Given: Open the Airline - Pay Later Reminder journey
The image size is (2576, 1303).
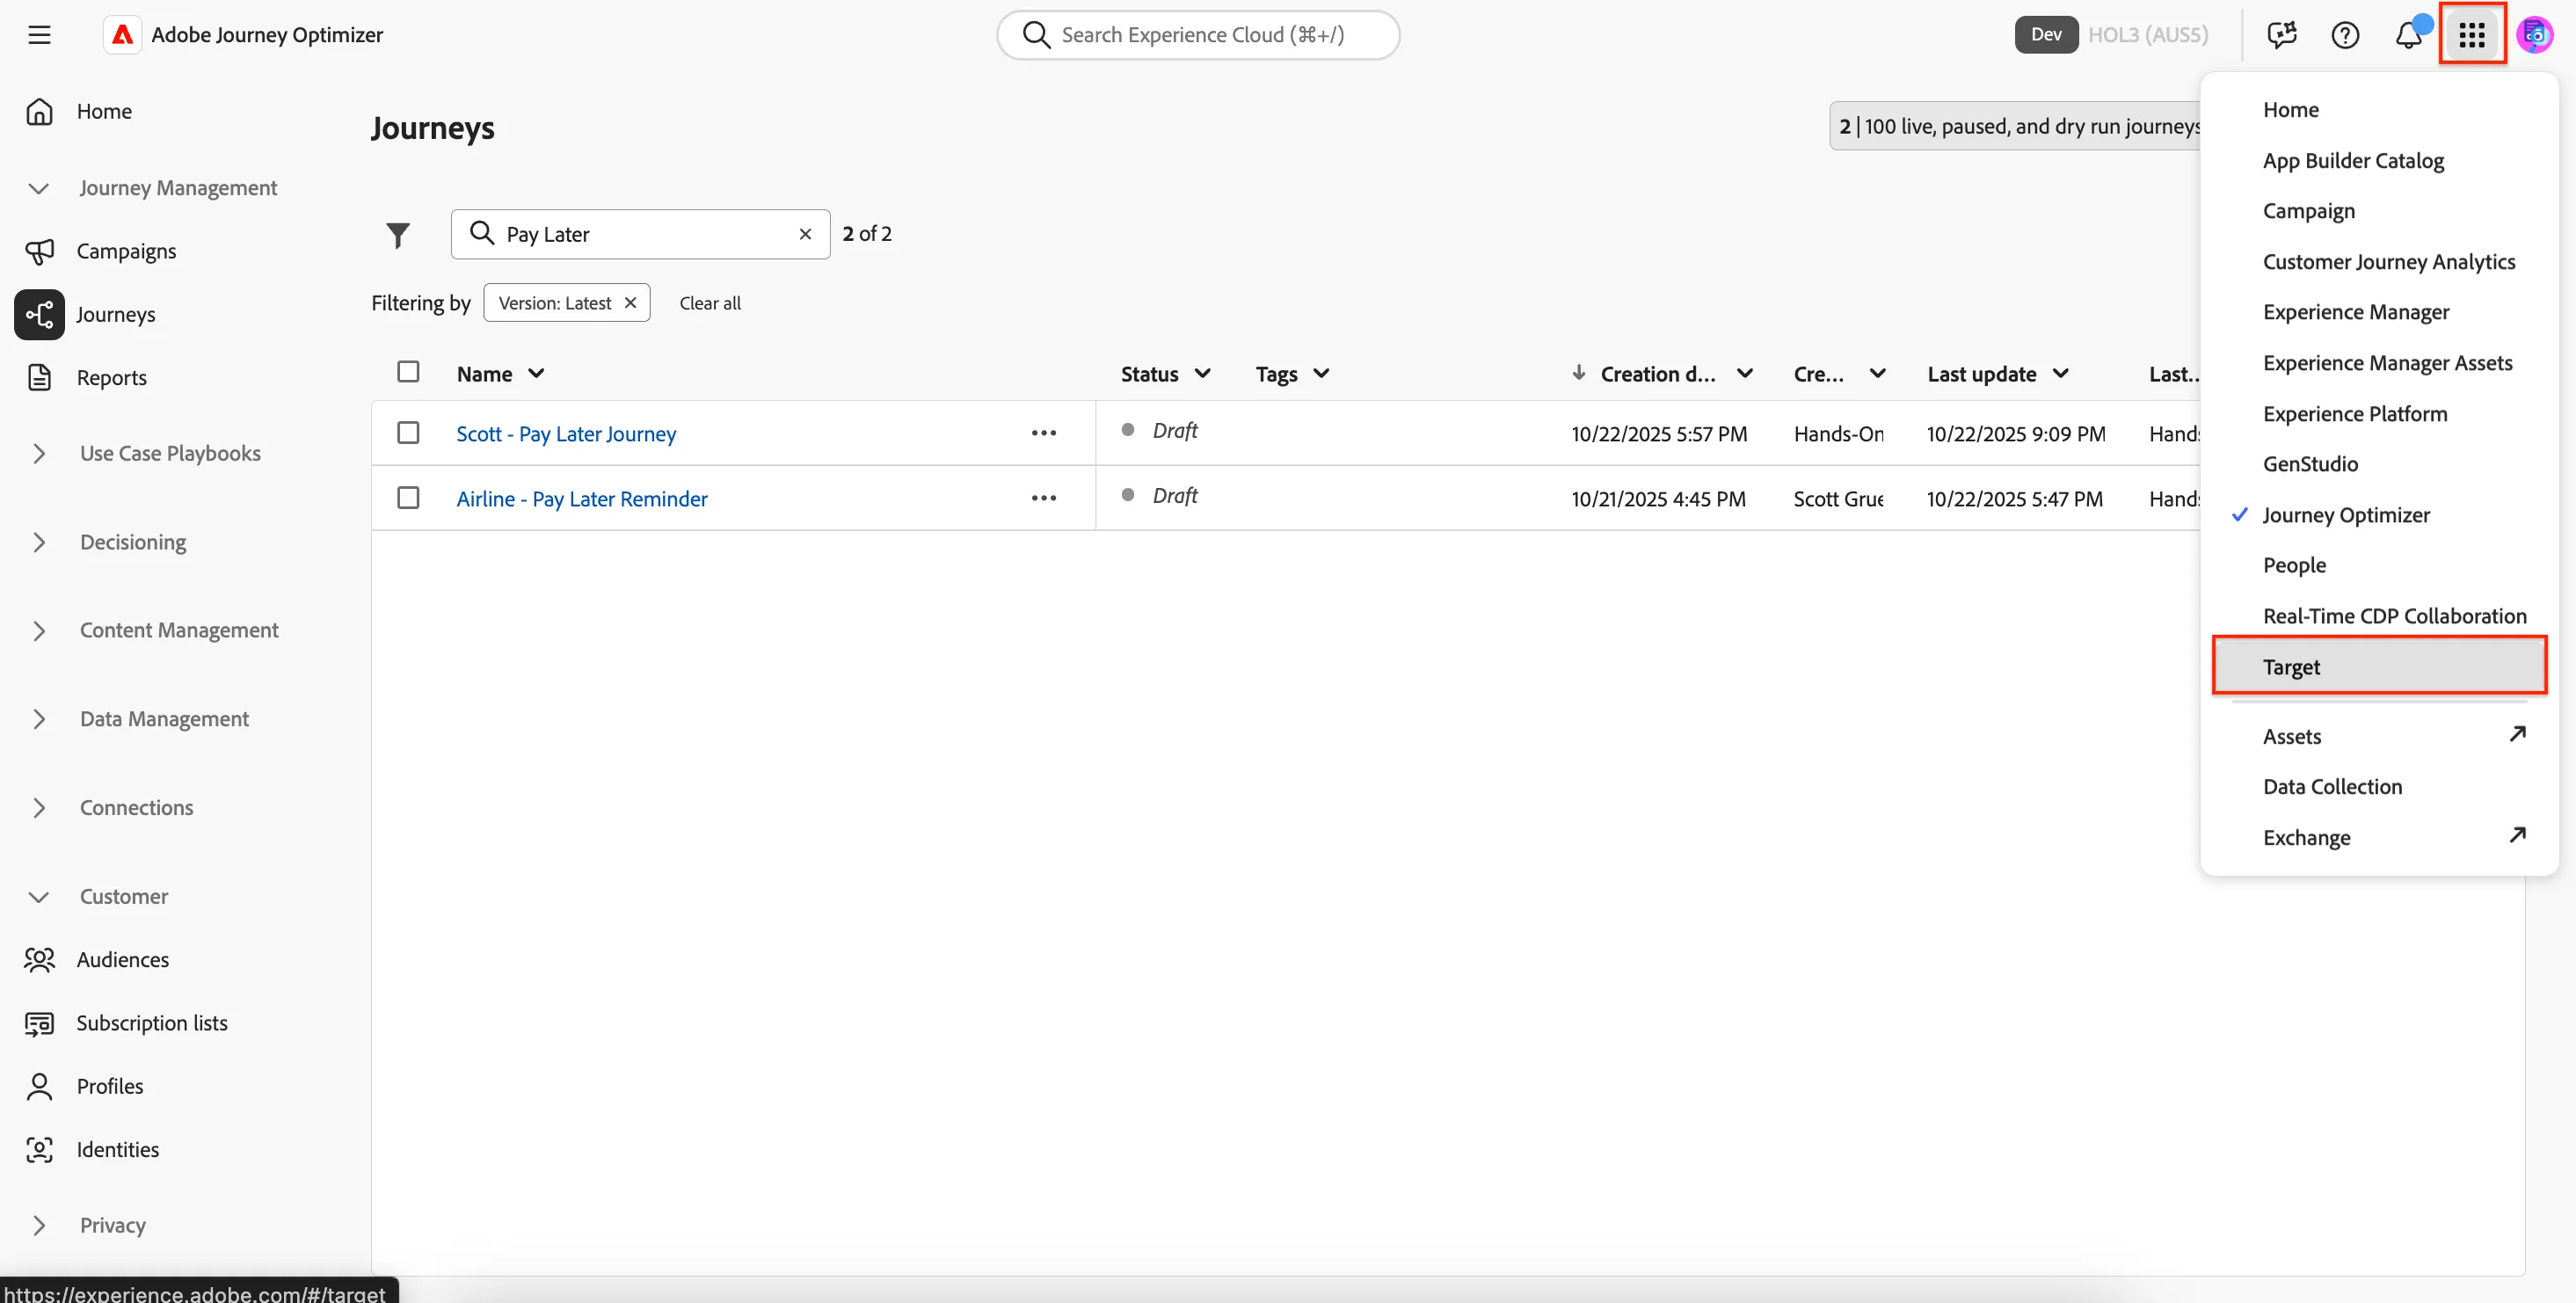Looking at the screenshot, I should pyautogui.click(x=581, y=499).
